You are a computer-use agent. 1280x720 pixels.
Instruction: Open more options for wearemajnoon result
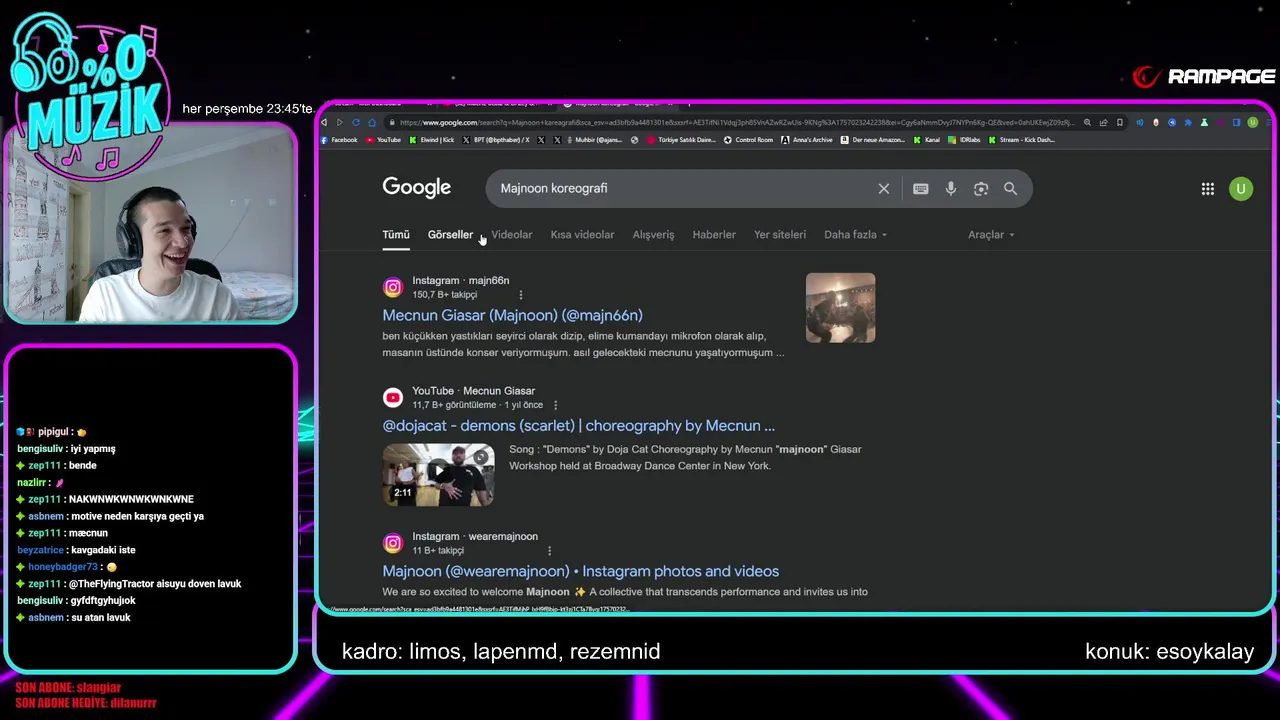[x=549, y=551]
